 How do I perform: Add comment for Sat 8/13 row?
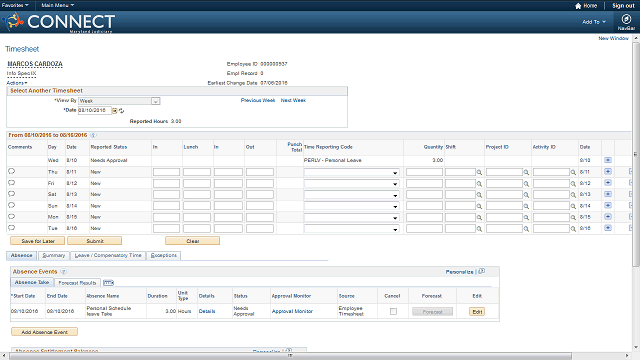11,194
